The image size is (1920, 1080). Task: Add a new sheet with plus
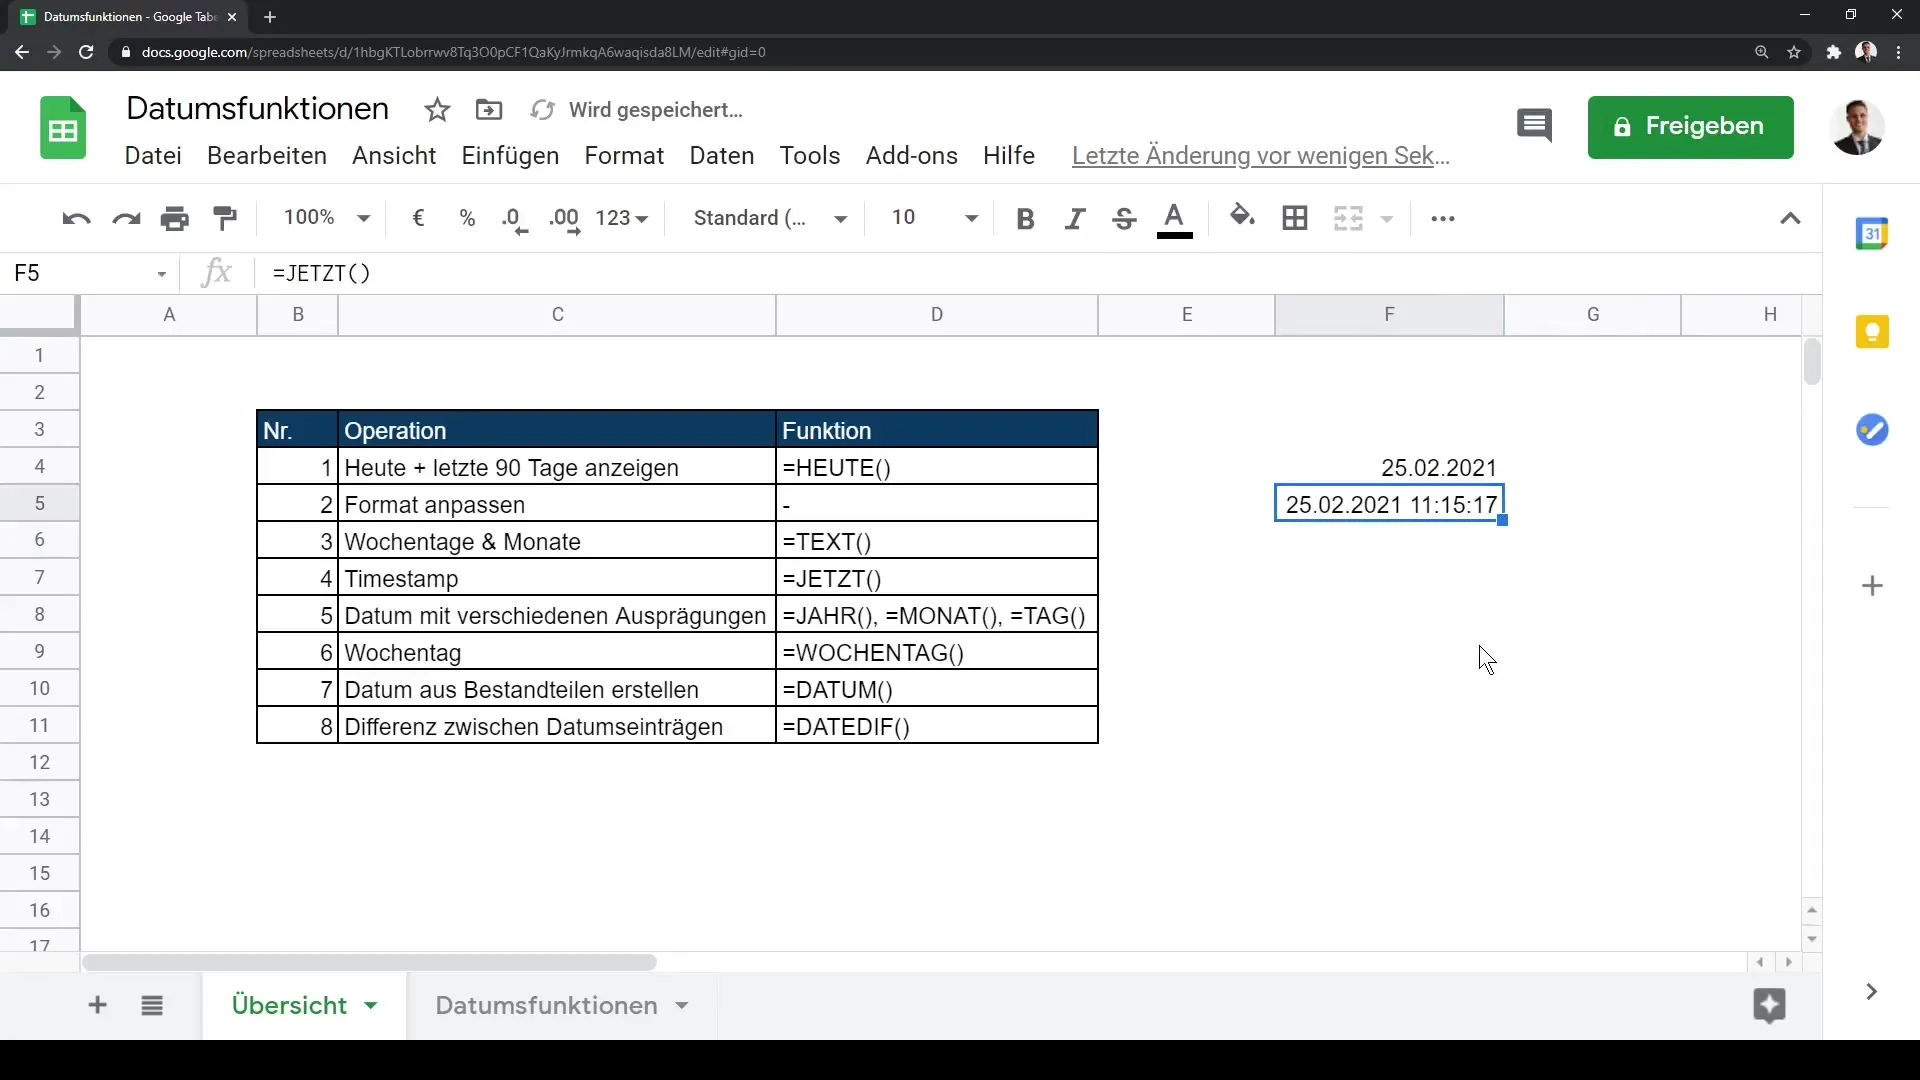pyautogui.click(x=97, y=1005)
